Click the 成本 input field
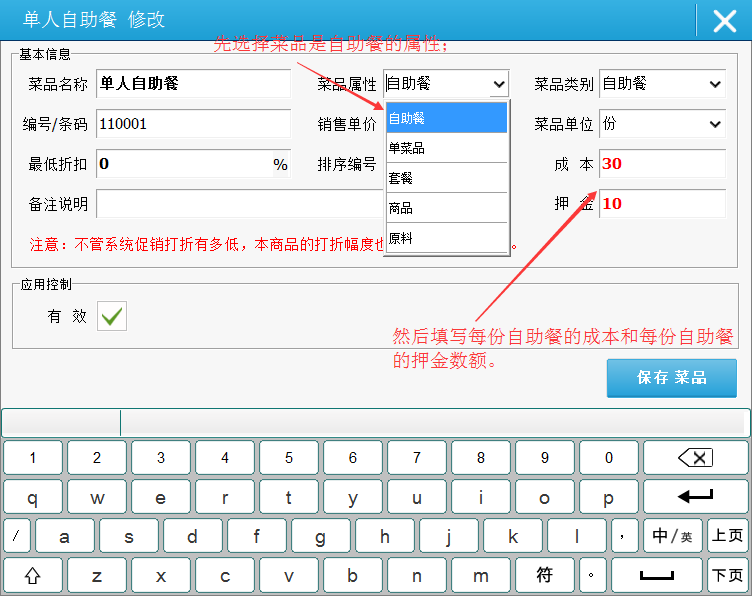The image size is (752, 596). (662, 164)
